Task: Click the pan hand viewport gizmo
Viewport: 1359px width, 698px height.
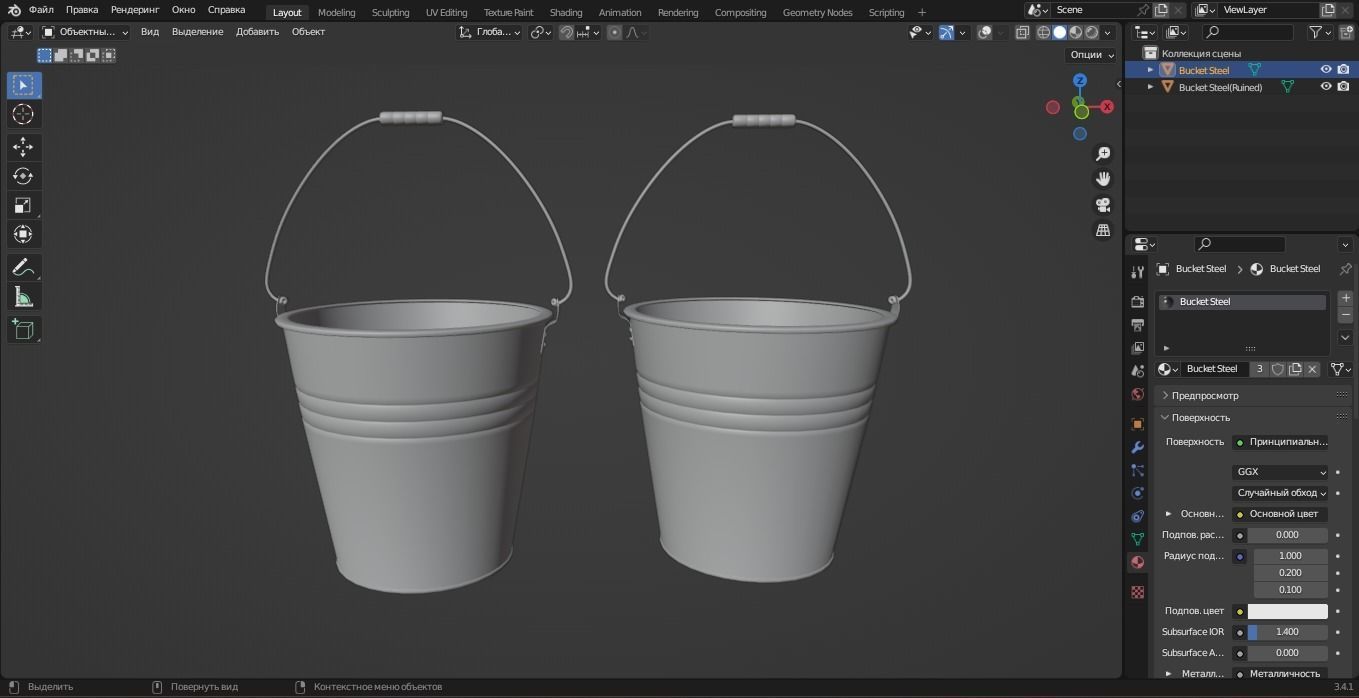Action: [1103, 179]
